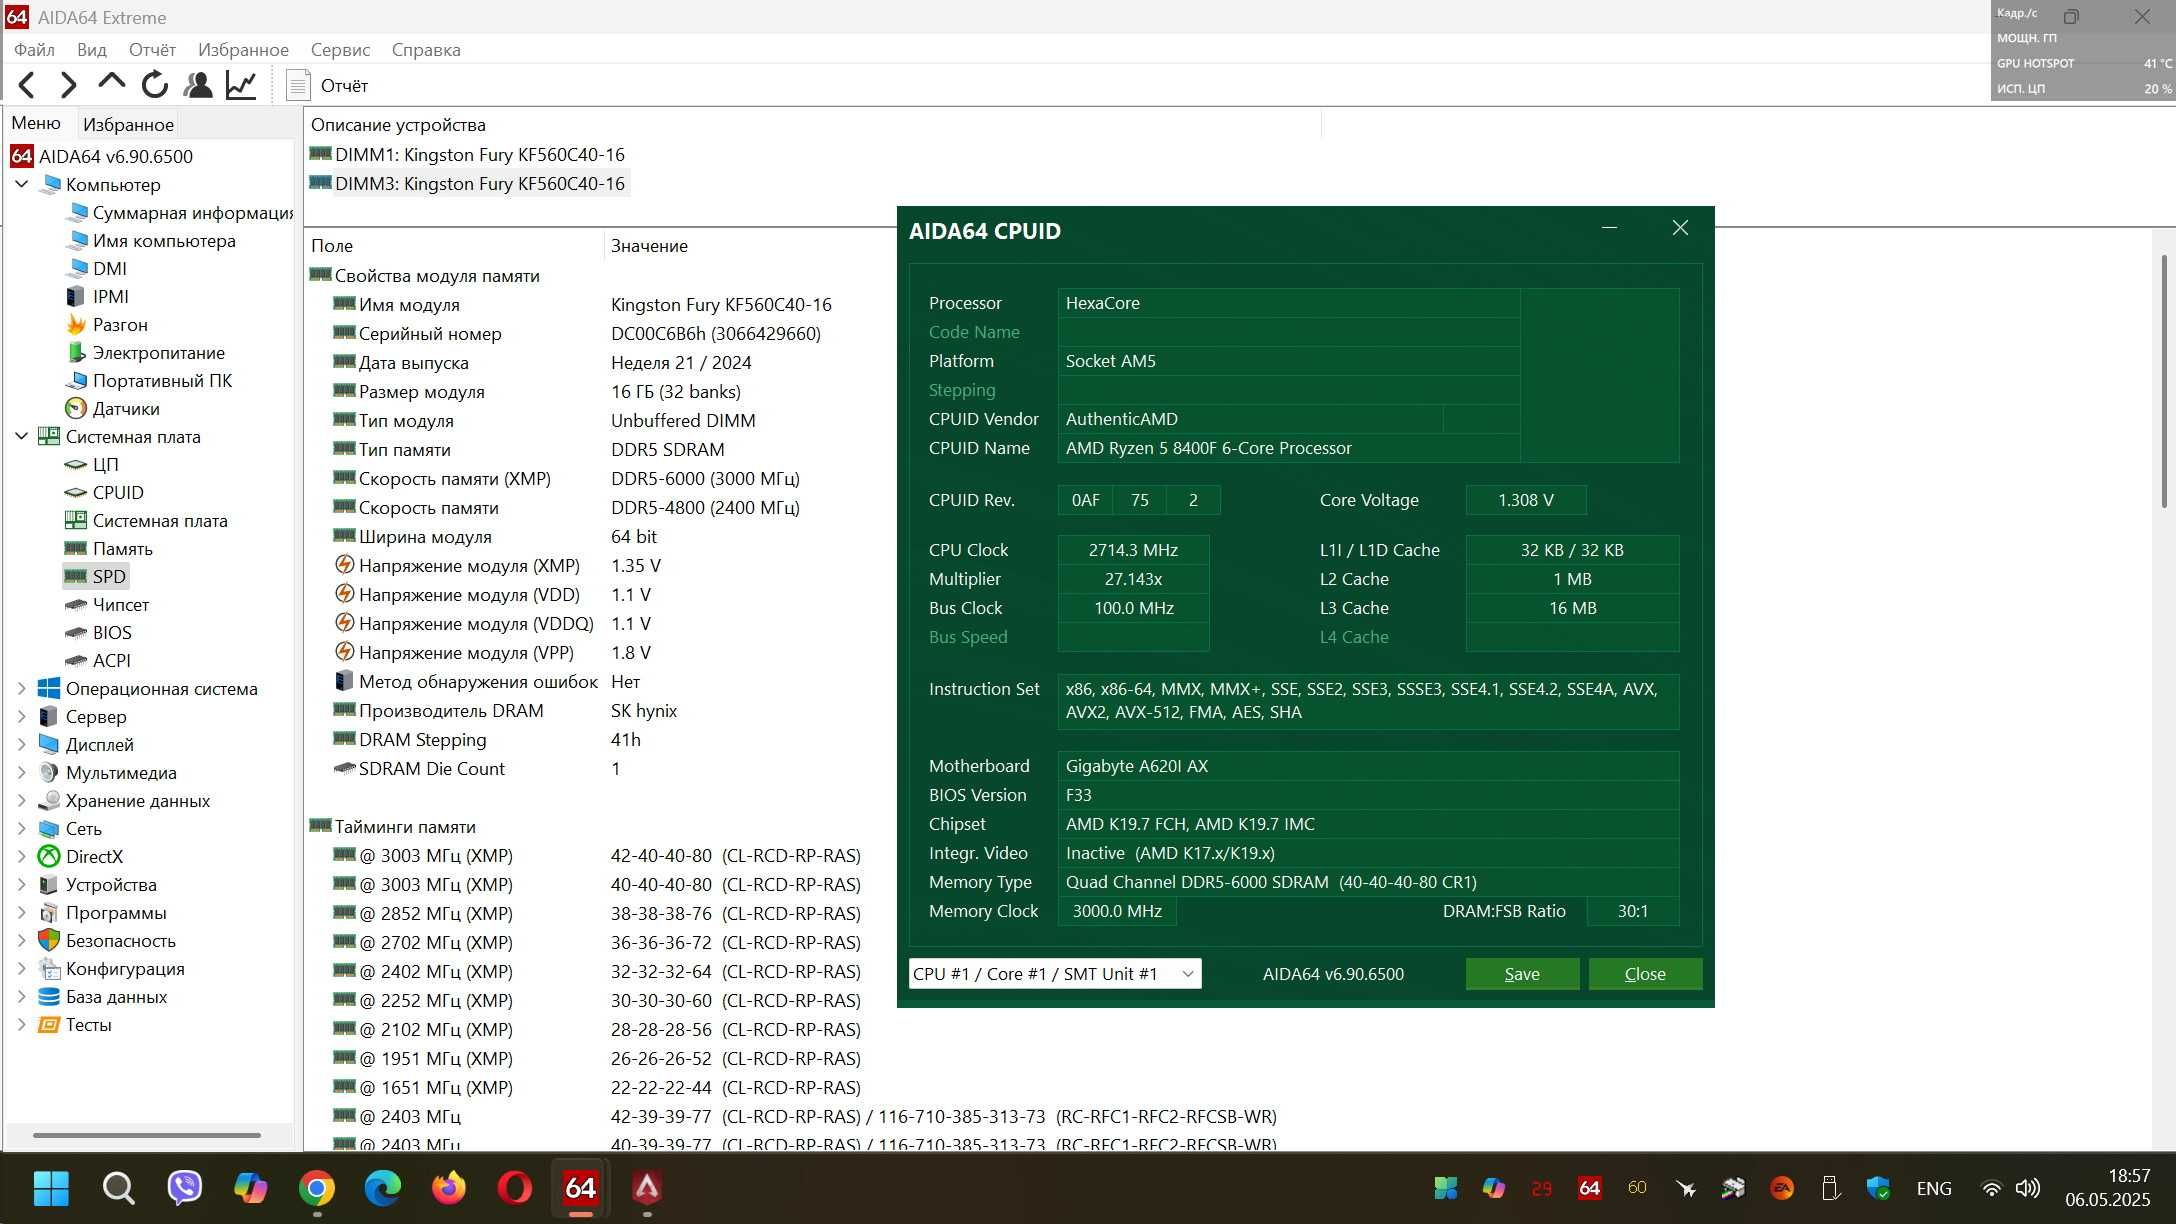The height and width of the screenshot is (1224, 2176).
Task: Click the user profile toolbar icon
Action: (198, 85)
